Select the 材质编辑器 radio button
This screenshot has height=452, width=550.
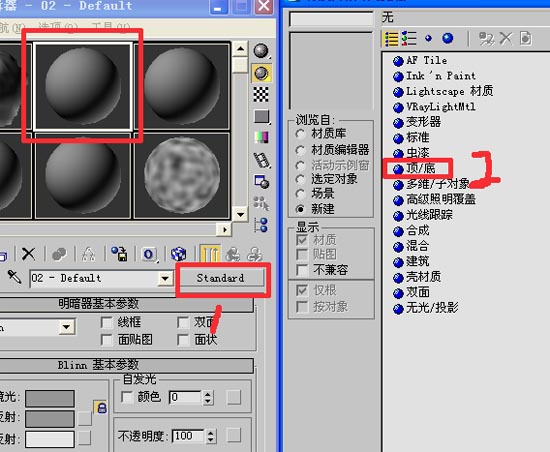point(300,150)
